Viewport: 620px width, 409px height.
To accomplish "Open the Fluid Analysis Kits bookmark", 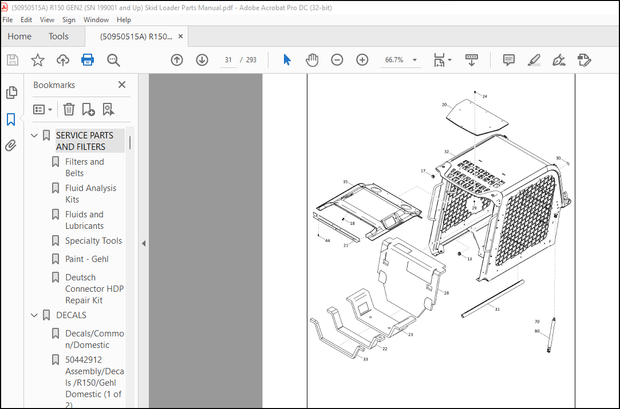I will [91, 193].
